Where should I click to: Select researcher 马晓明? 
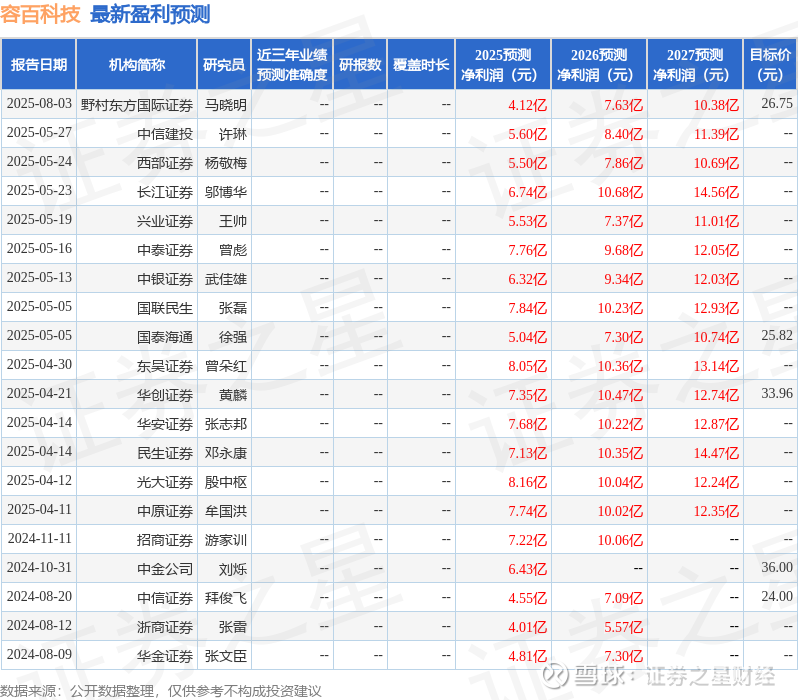pos(226,105)
